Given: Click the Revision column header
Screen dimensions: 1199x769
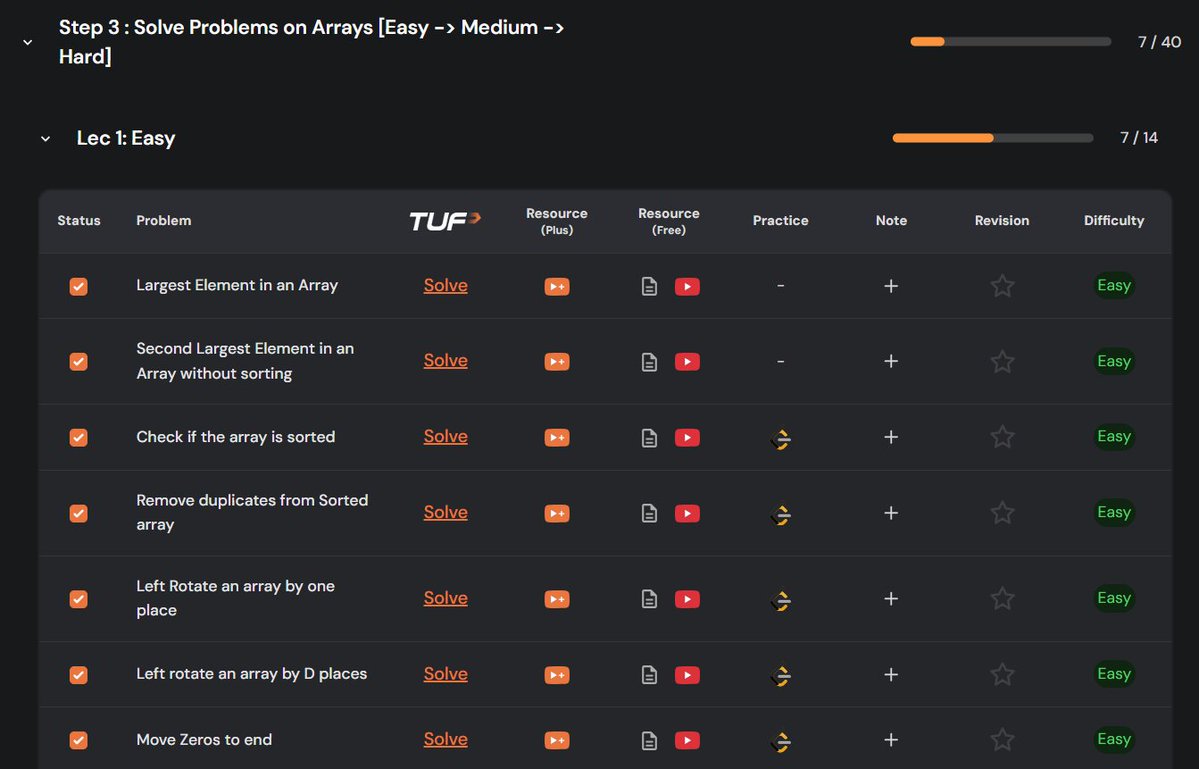Looking at the screenshot, I should [1002, 220].
